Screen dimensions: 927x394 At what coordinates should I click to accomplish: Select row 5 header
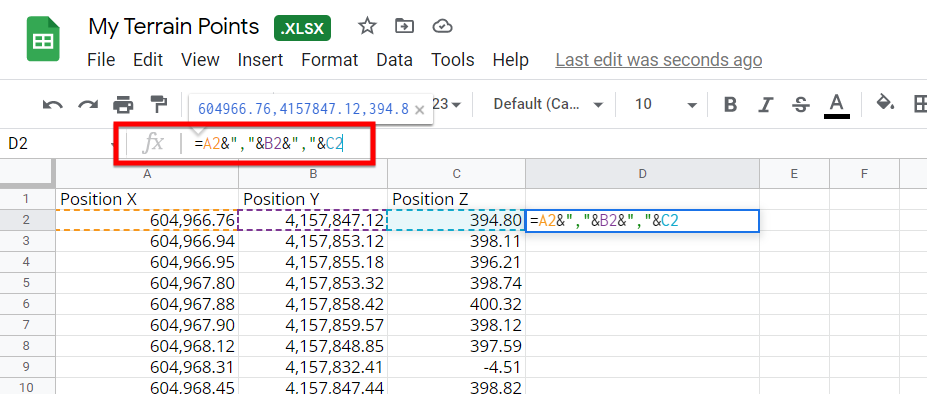27,283
